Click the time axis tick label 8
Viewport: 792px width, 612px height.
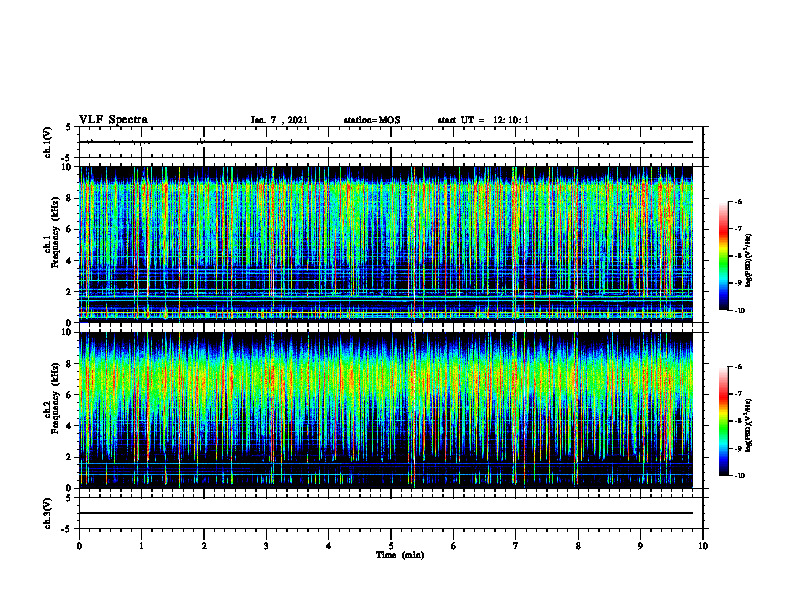pos(578,546)
